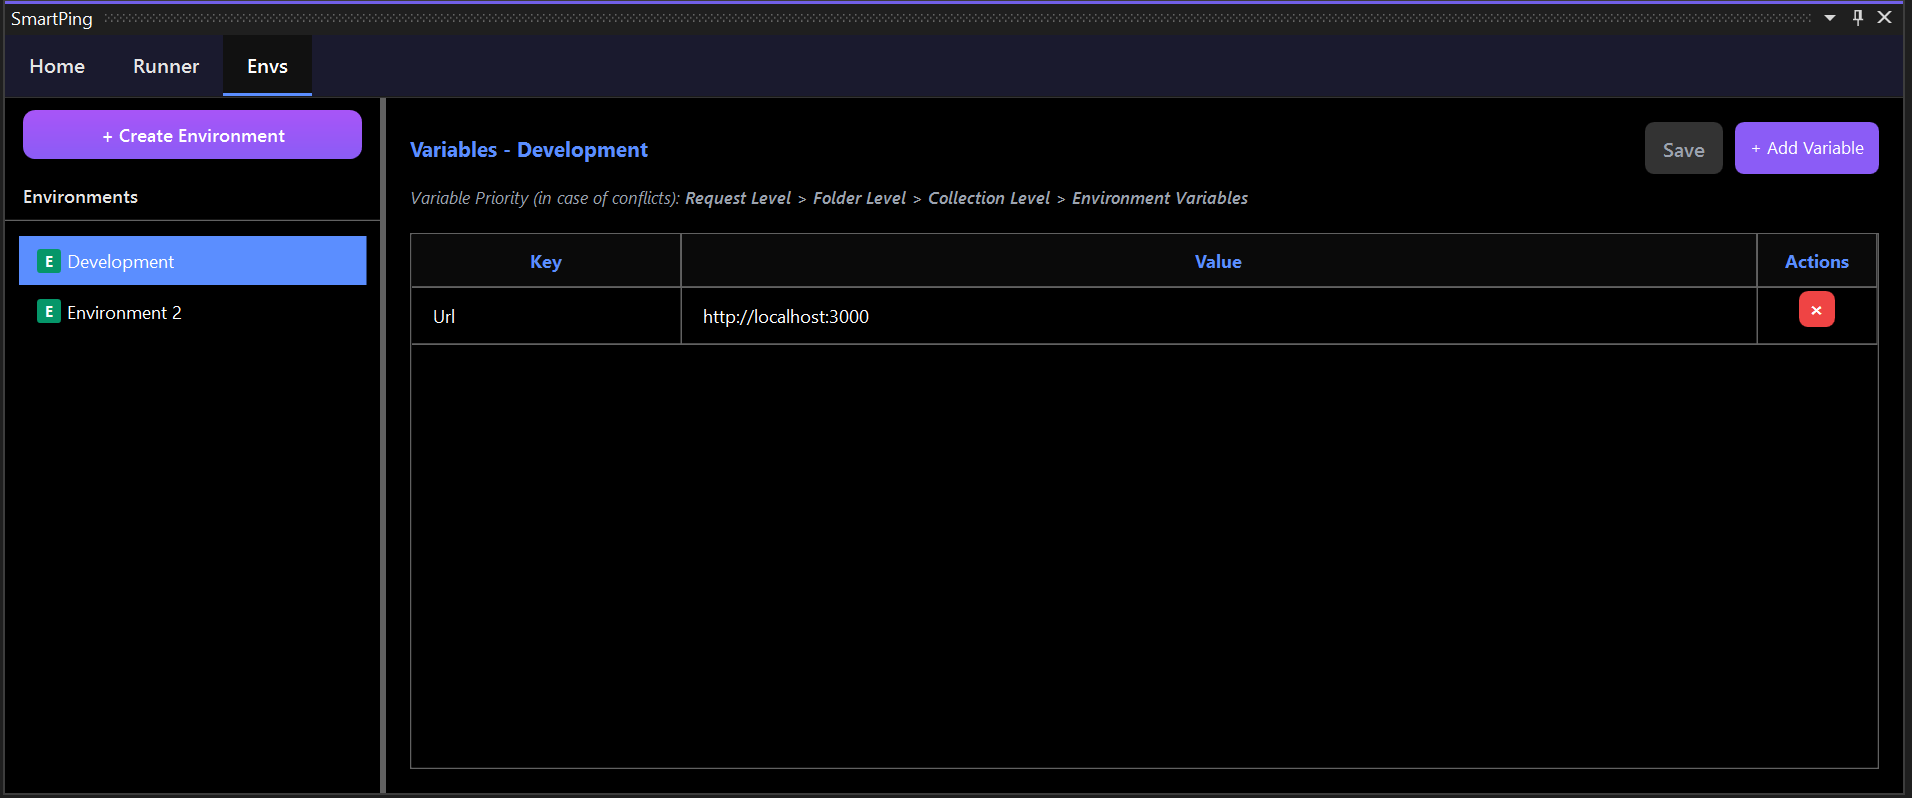Open the Runner tab

pyautogui.click(x=166, y=66)
